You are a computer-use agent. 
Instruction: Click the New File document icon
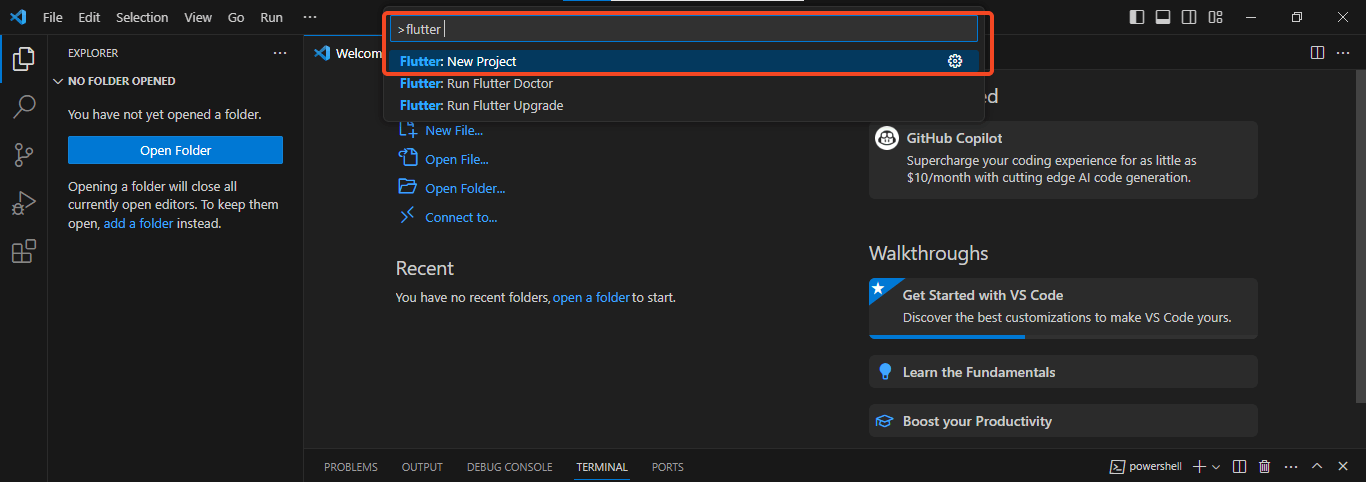click(407, 130)
